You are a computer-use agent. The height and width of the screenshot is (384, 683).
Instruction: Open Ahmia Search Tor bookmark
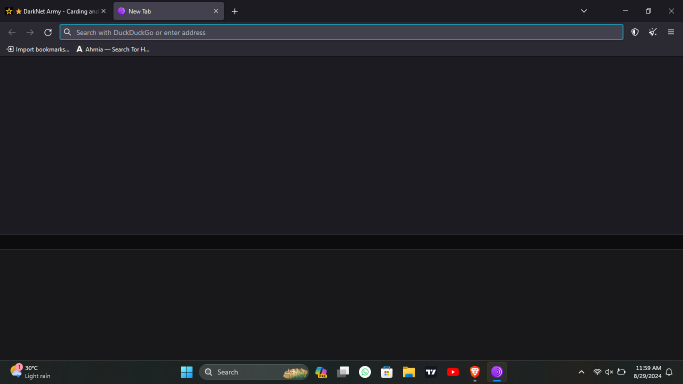click(113, 49)
